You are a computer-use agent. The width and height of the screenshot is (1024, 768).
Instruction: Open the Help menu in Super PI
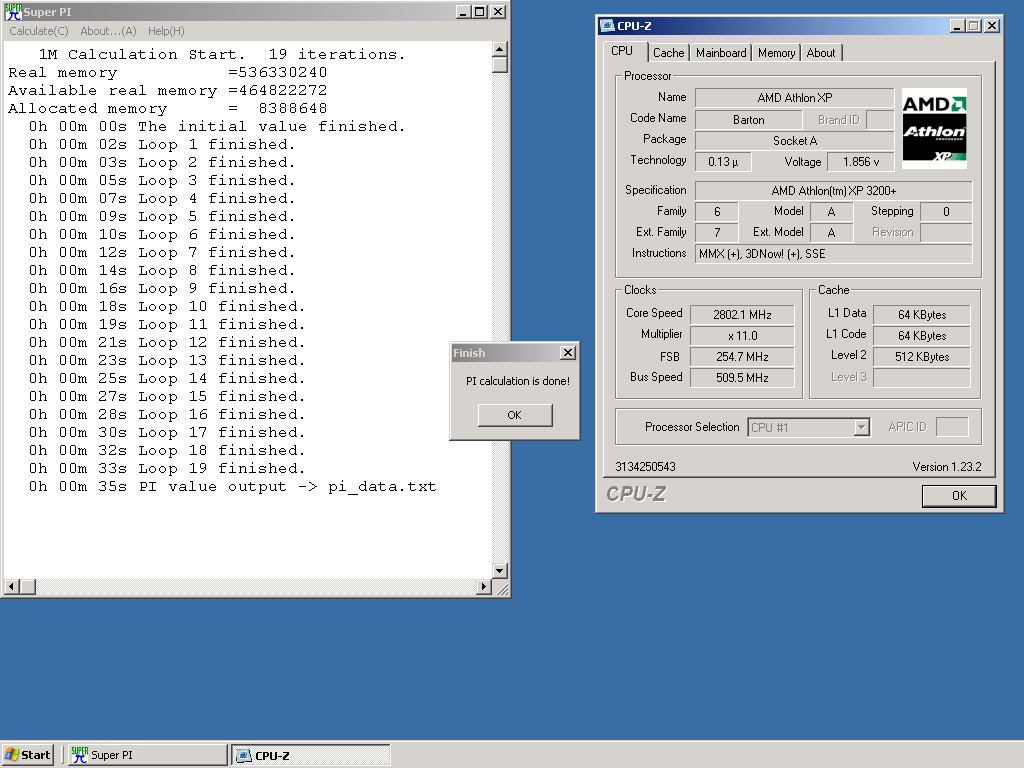point(166,31)
